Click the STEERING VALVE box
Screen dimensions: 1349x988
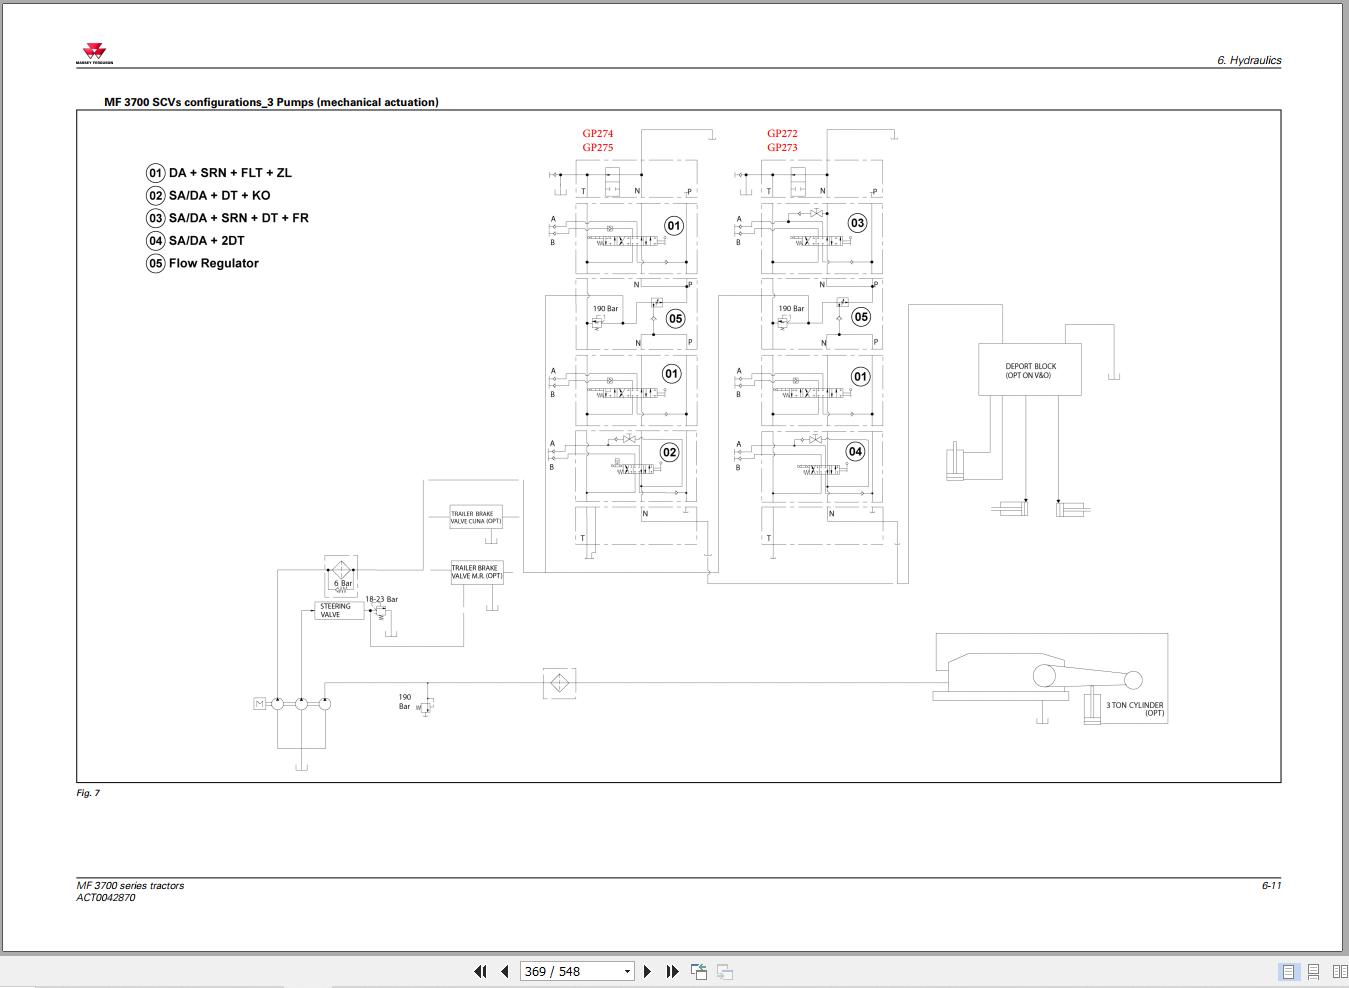[x=336, y=610]
